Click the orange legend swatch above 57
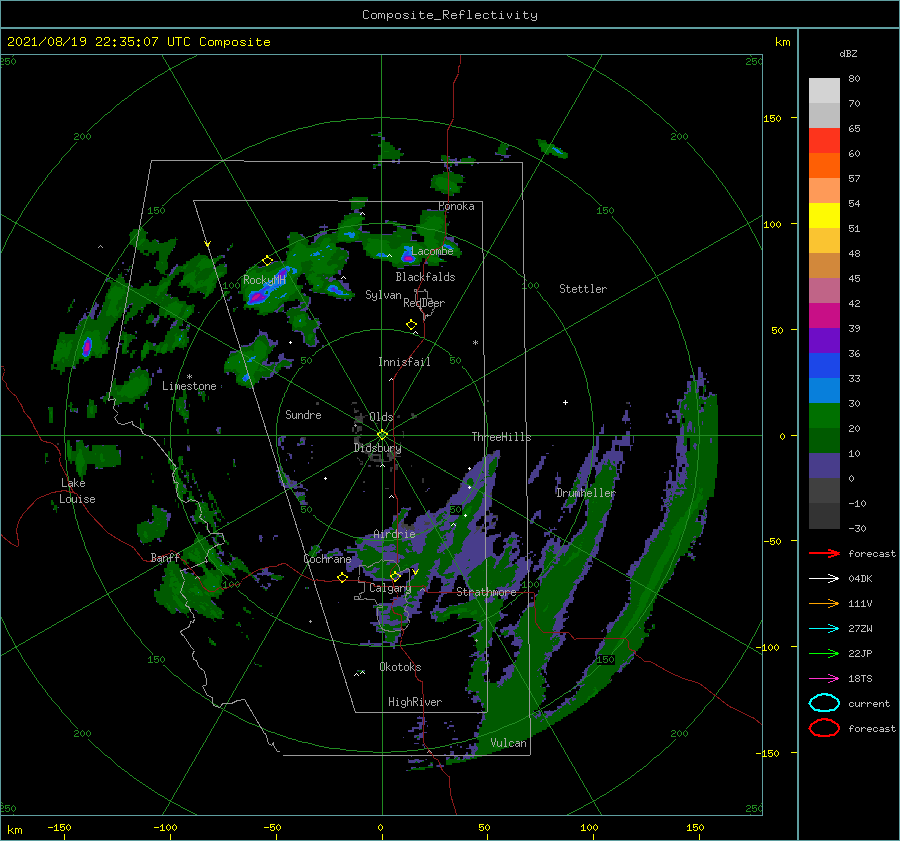Screen dimensions: 900x841 [x=824, y=165]
